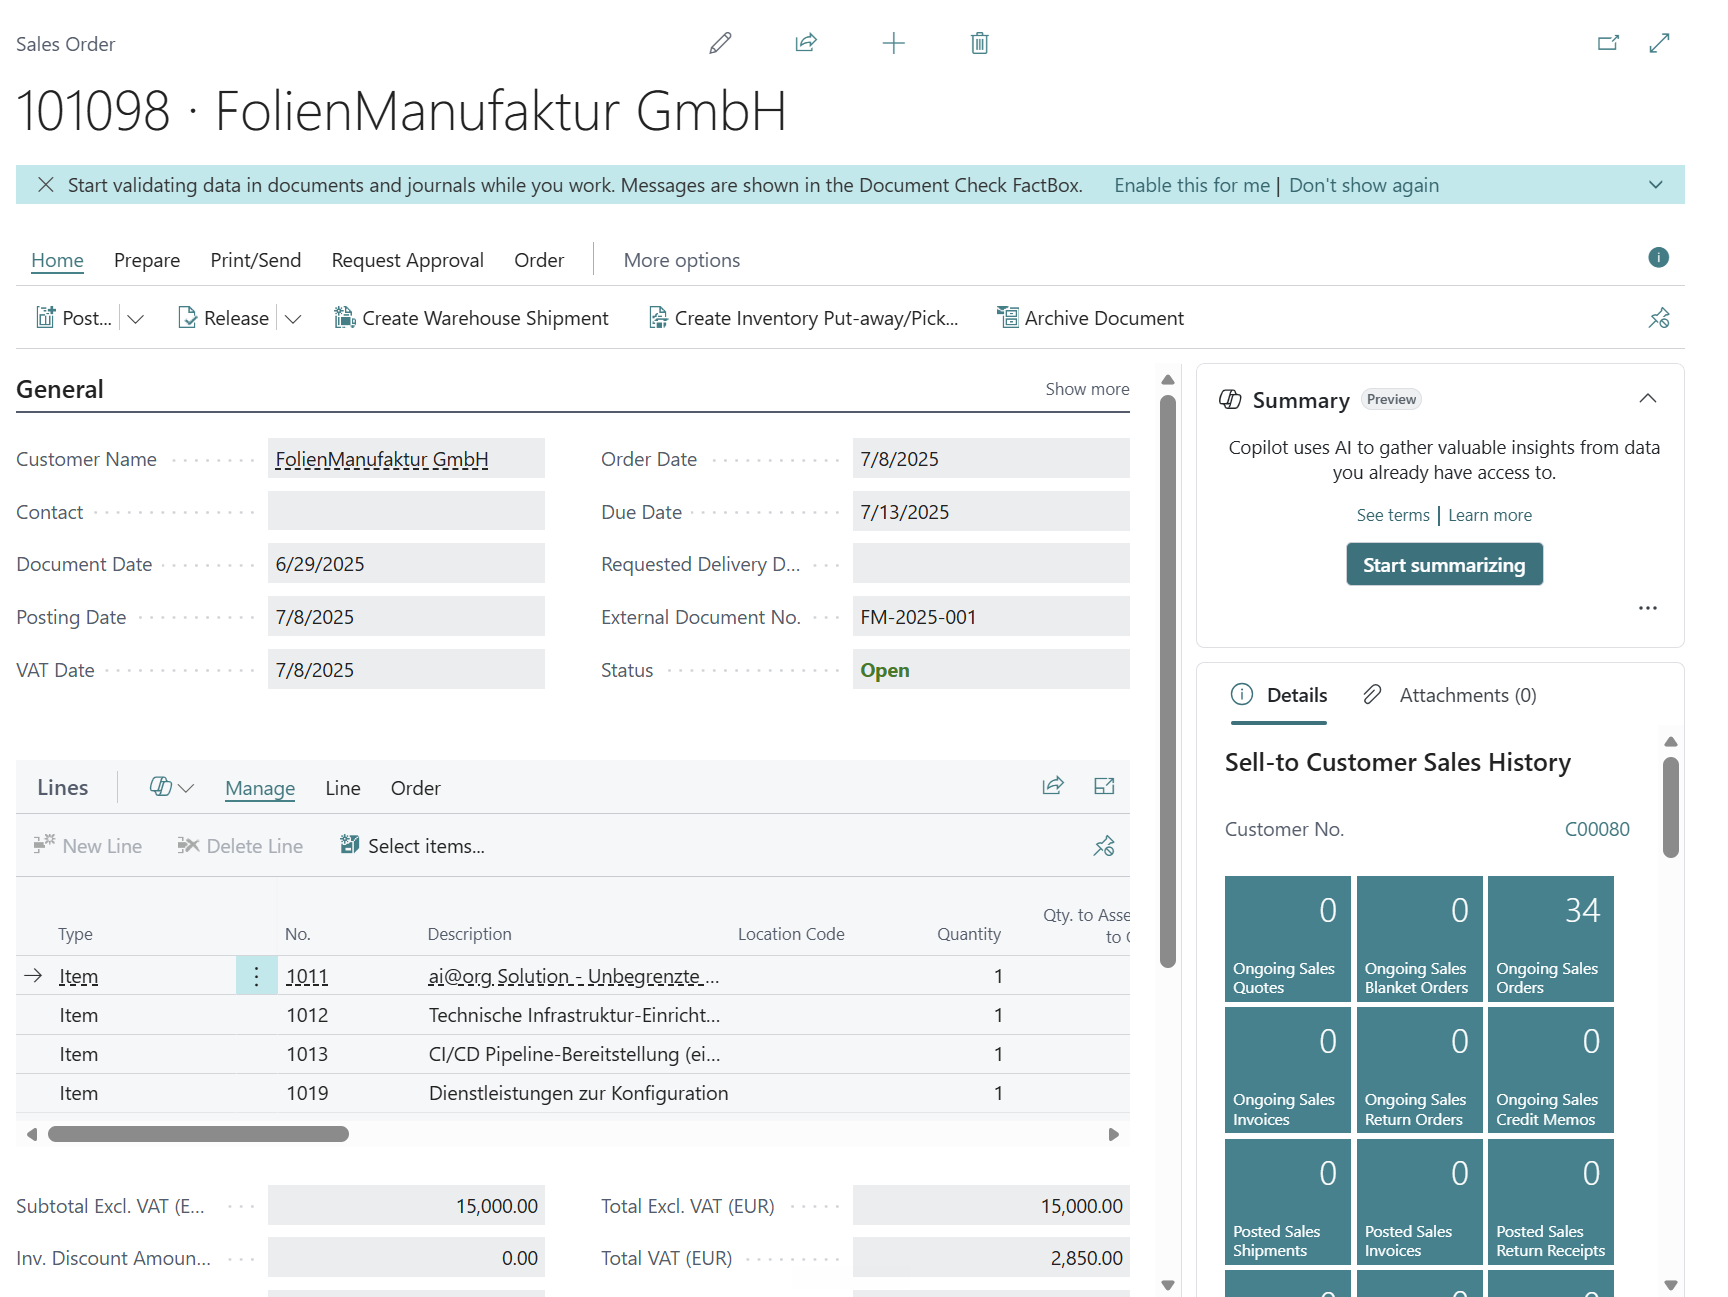The width and height of the screenshot is (1728, 1297).
Task: Select the Details tab
Action: click(x=1279, y=695)
